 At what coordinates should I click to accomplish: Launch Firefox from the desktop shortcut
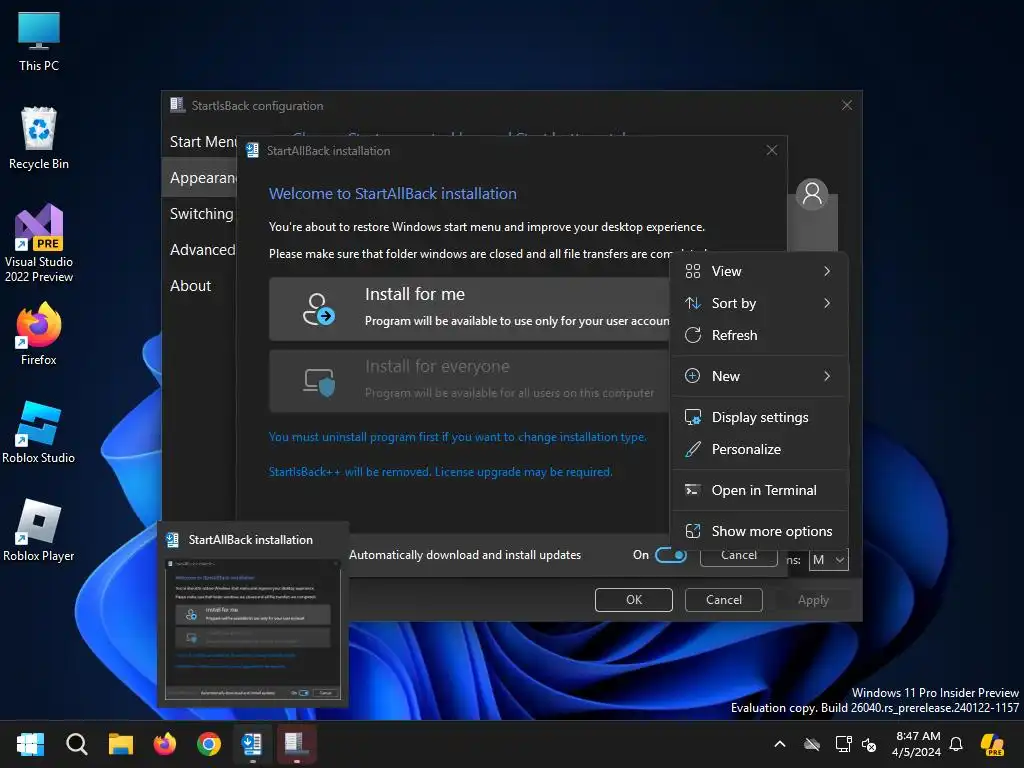[x=39, y=333]
